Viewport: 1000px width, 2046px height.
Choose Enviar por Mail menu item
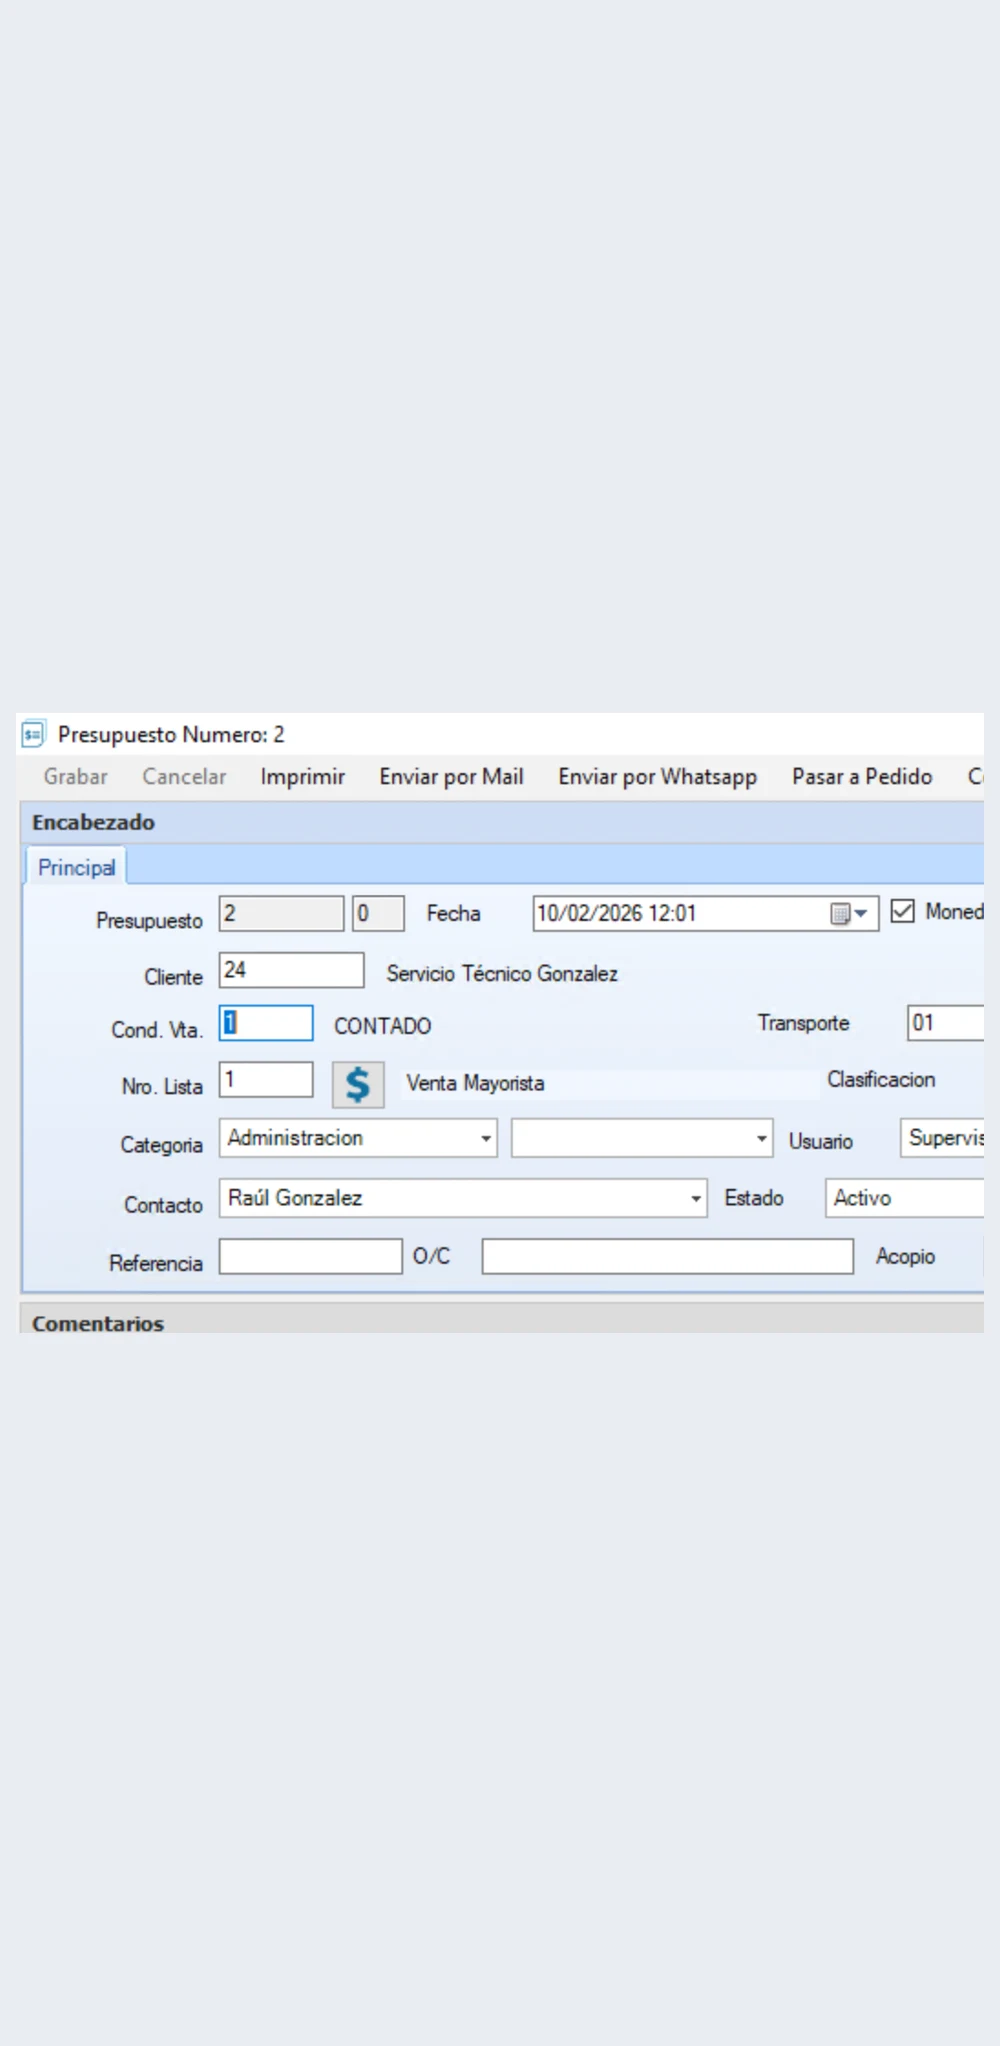coord(451,776)
